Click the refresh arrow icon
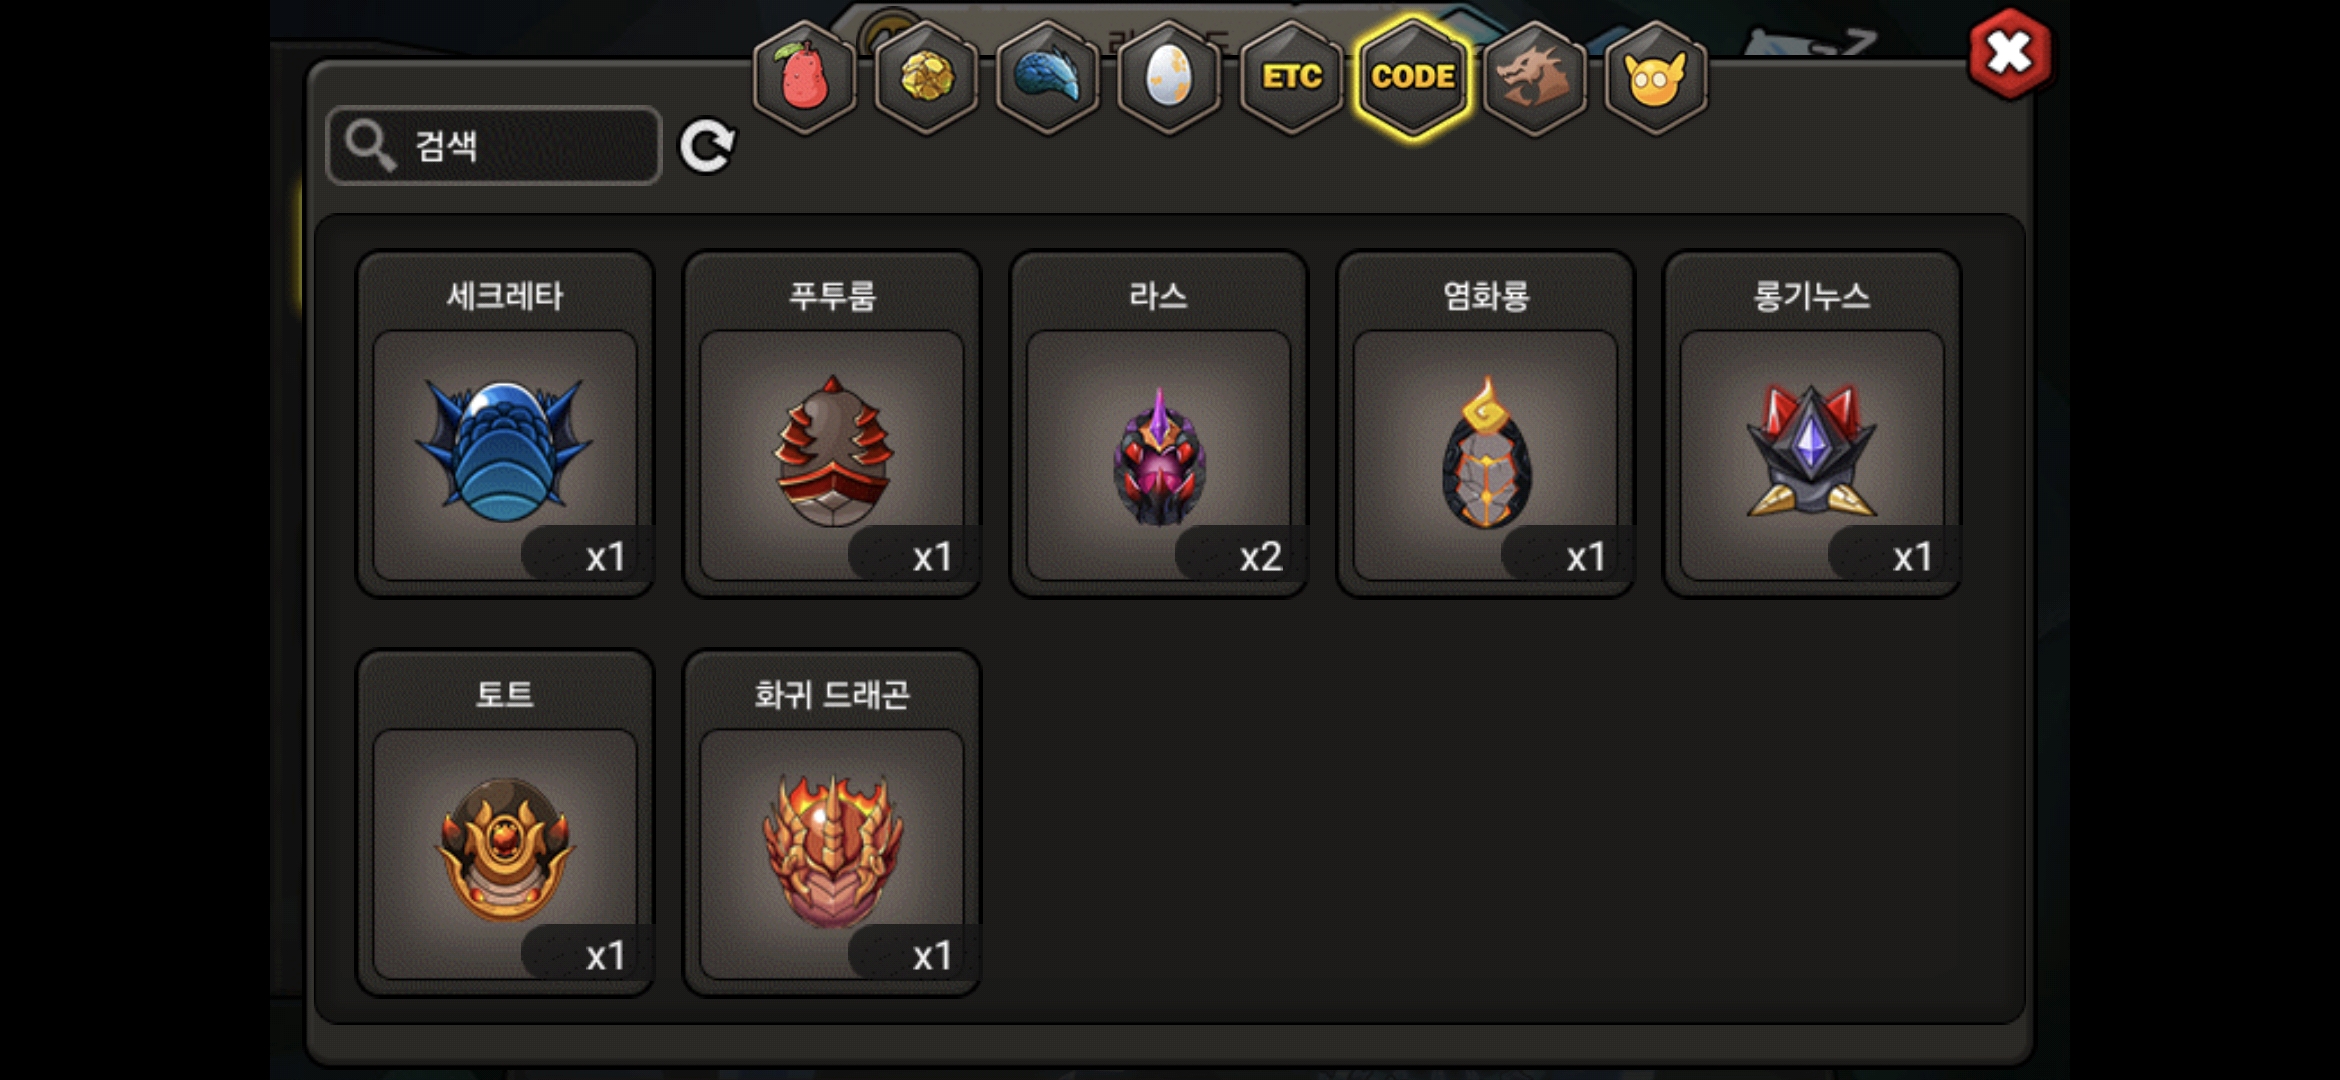This screenshot has width=2340, height=1080. click(x=707, y=147)
